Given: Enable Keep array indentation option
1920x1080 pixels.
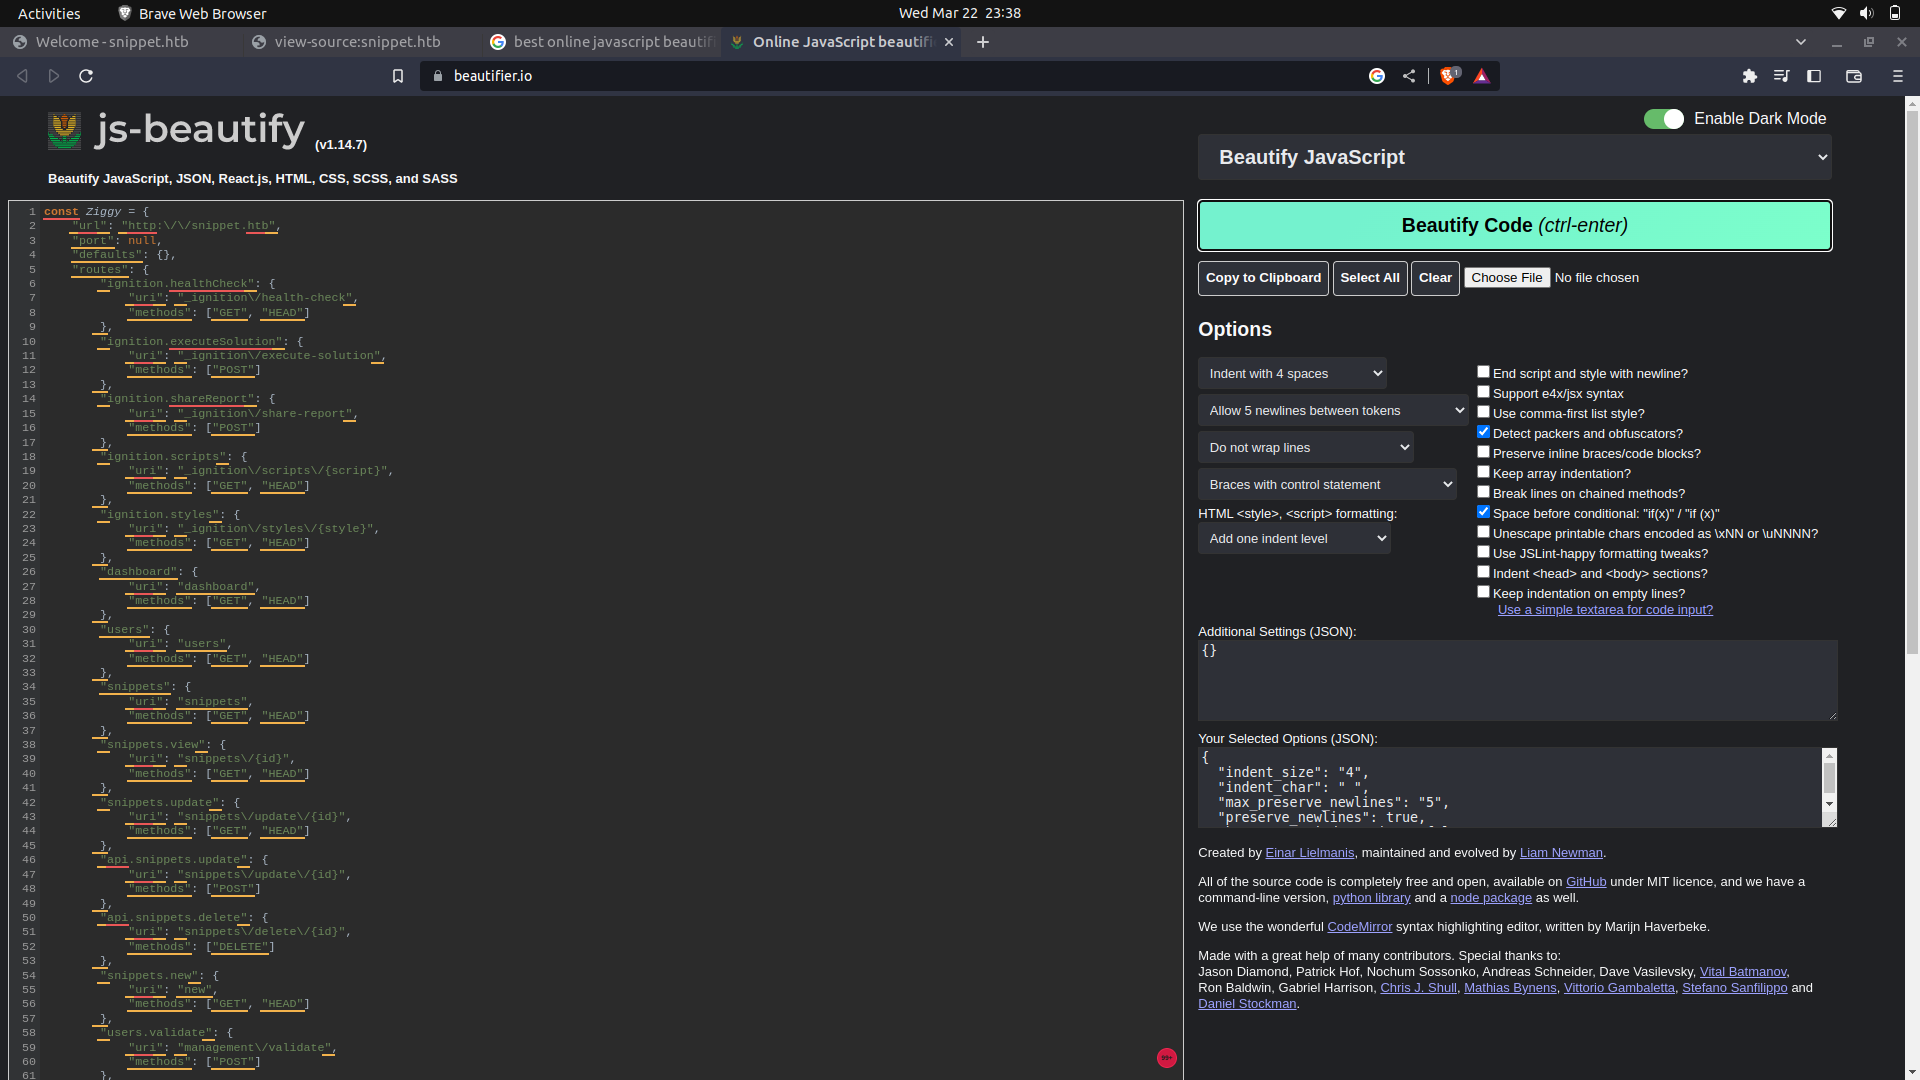Looking at the screenshot, I should 1484,471.
